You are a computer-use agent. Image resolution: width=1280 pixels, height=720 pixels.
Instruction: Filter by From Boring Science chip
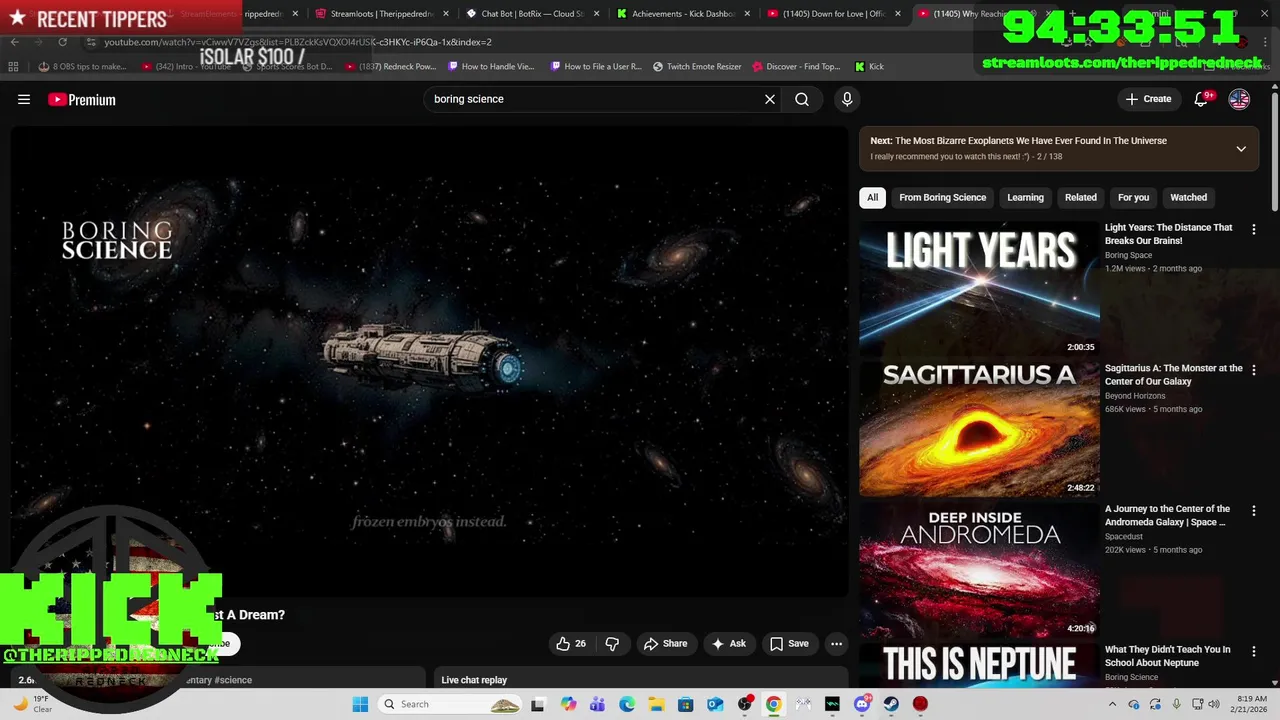(942, 197)
